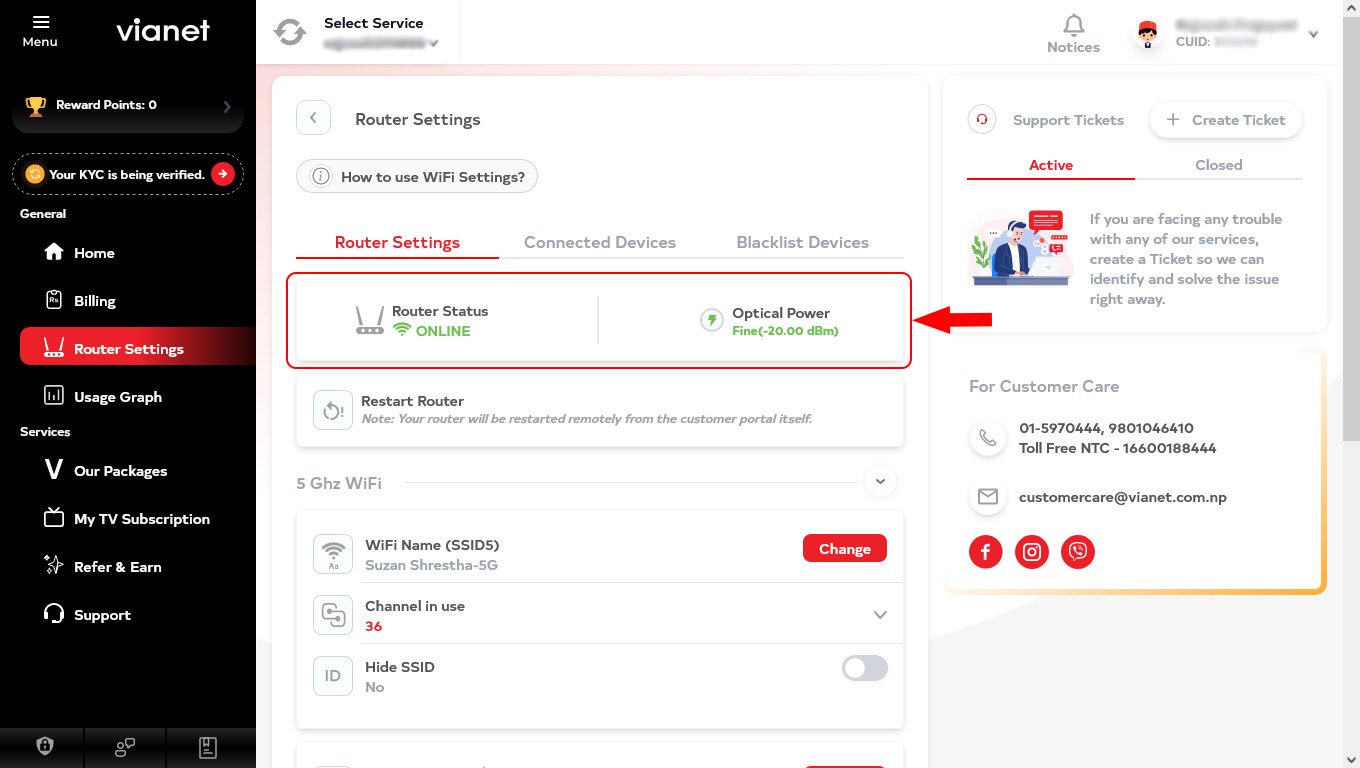This screenshot has height=768, width=1360.
Task: Click the red KYC arrow icon
Action: point(222,174)
